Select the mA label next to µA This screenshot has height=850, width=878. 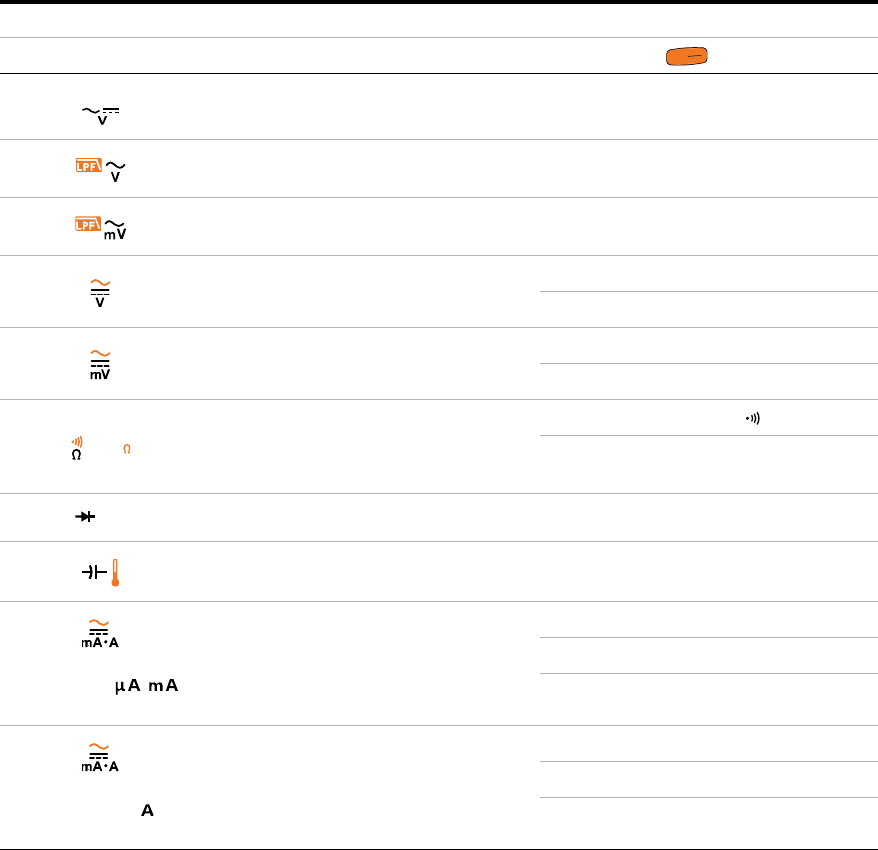163,685
